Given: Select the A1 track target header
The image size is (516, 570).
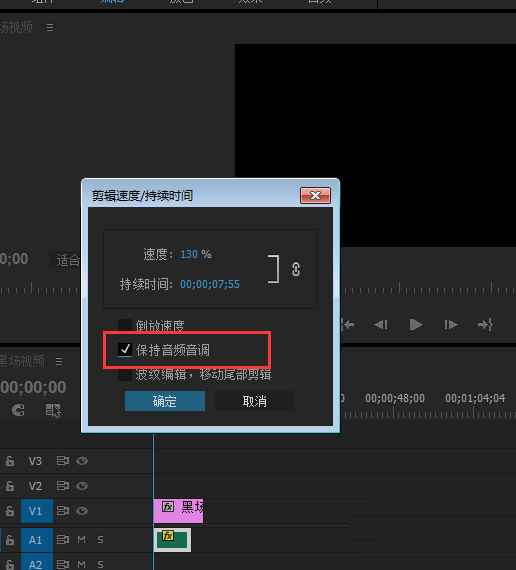Looking at the screenshot, I should coord(37,539).
